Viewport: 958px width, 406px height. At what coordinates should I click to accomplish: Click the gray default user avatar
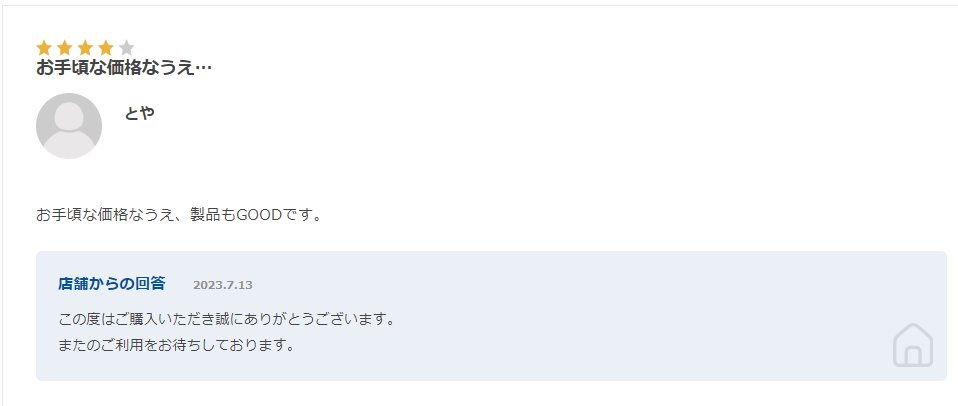tap(68, 126)
